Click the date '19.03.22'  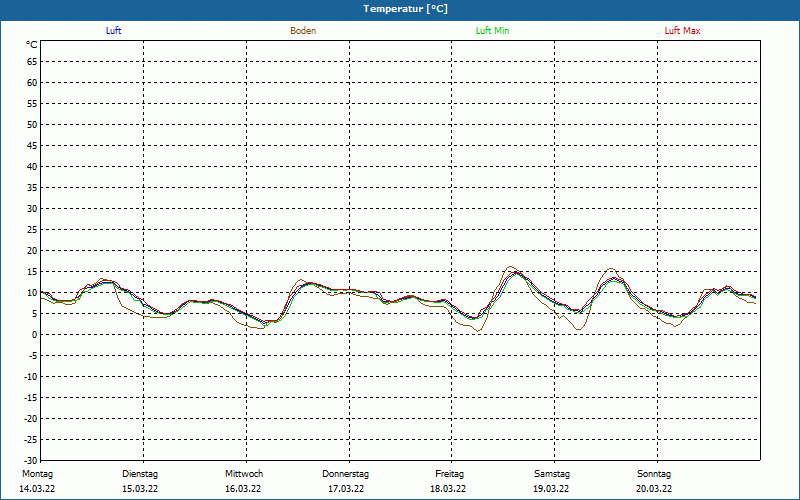pos(551,489)
